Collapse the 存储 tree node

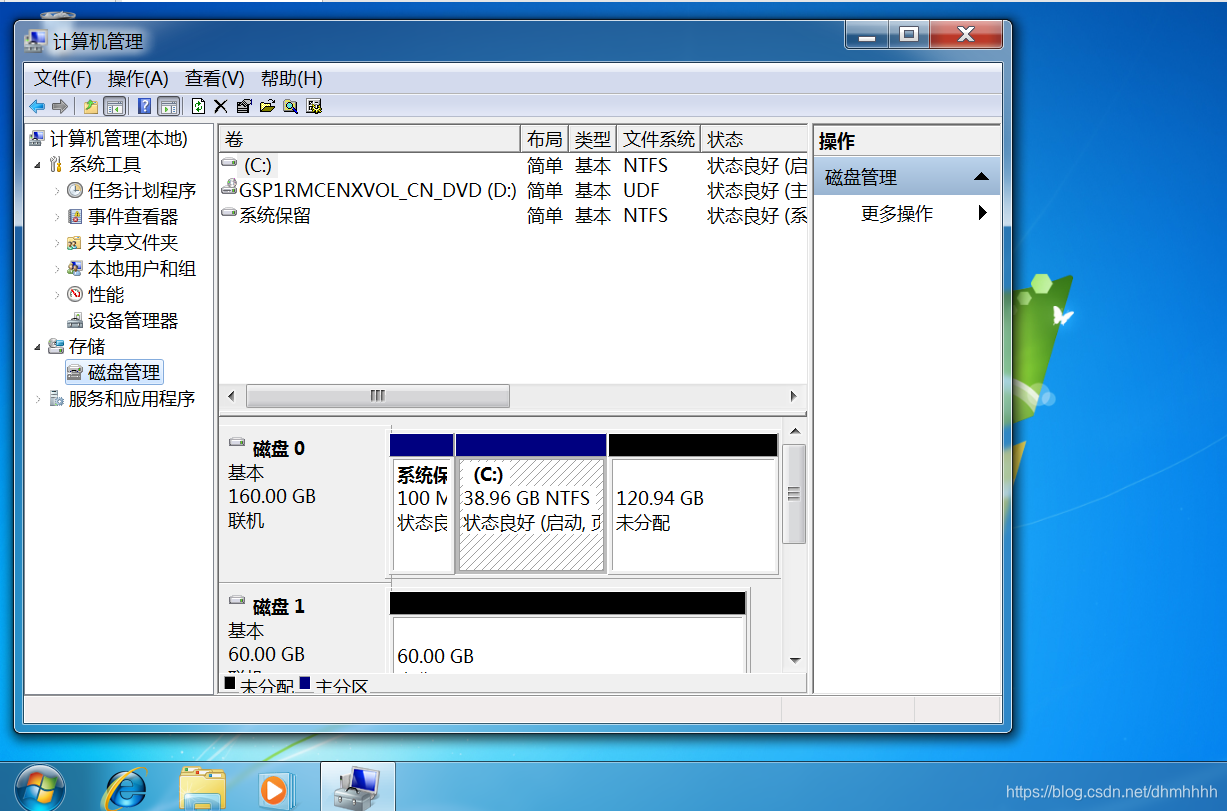[37, 347]
